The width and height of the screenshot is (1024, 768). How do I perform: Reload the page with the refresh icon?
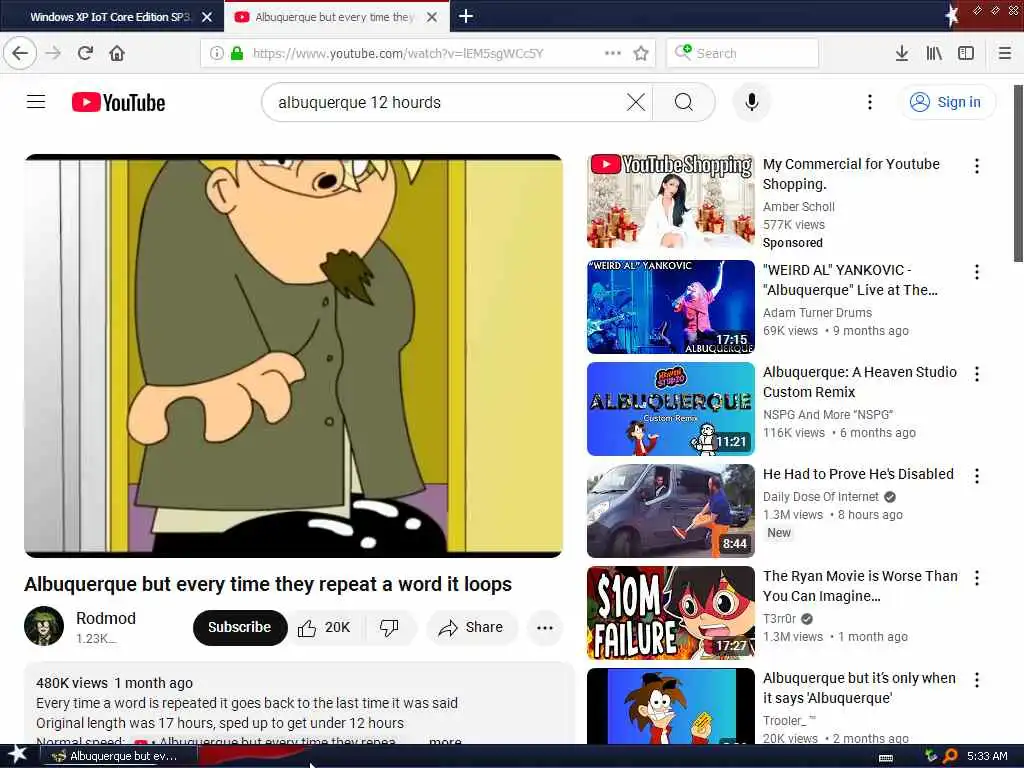tap(85, 53)
